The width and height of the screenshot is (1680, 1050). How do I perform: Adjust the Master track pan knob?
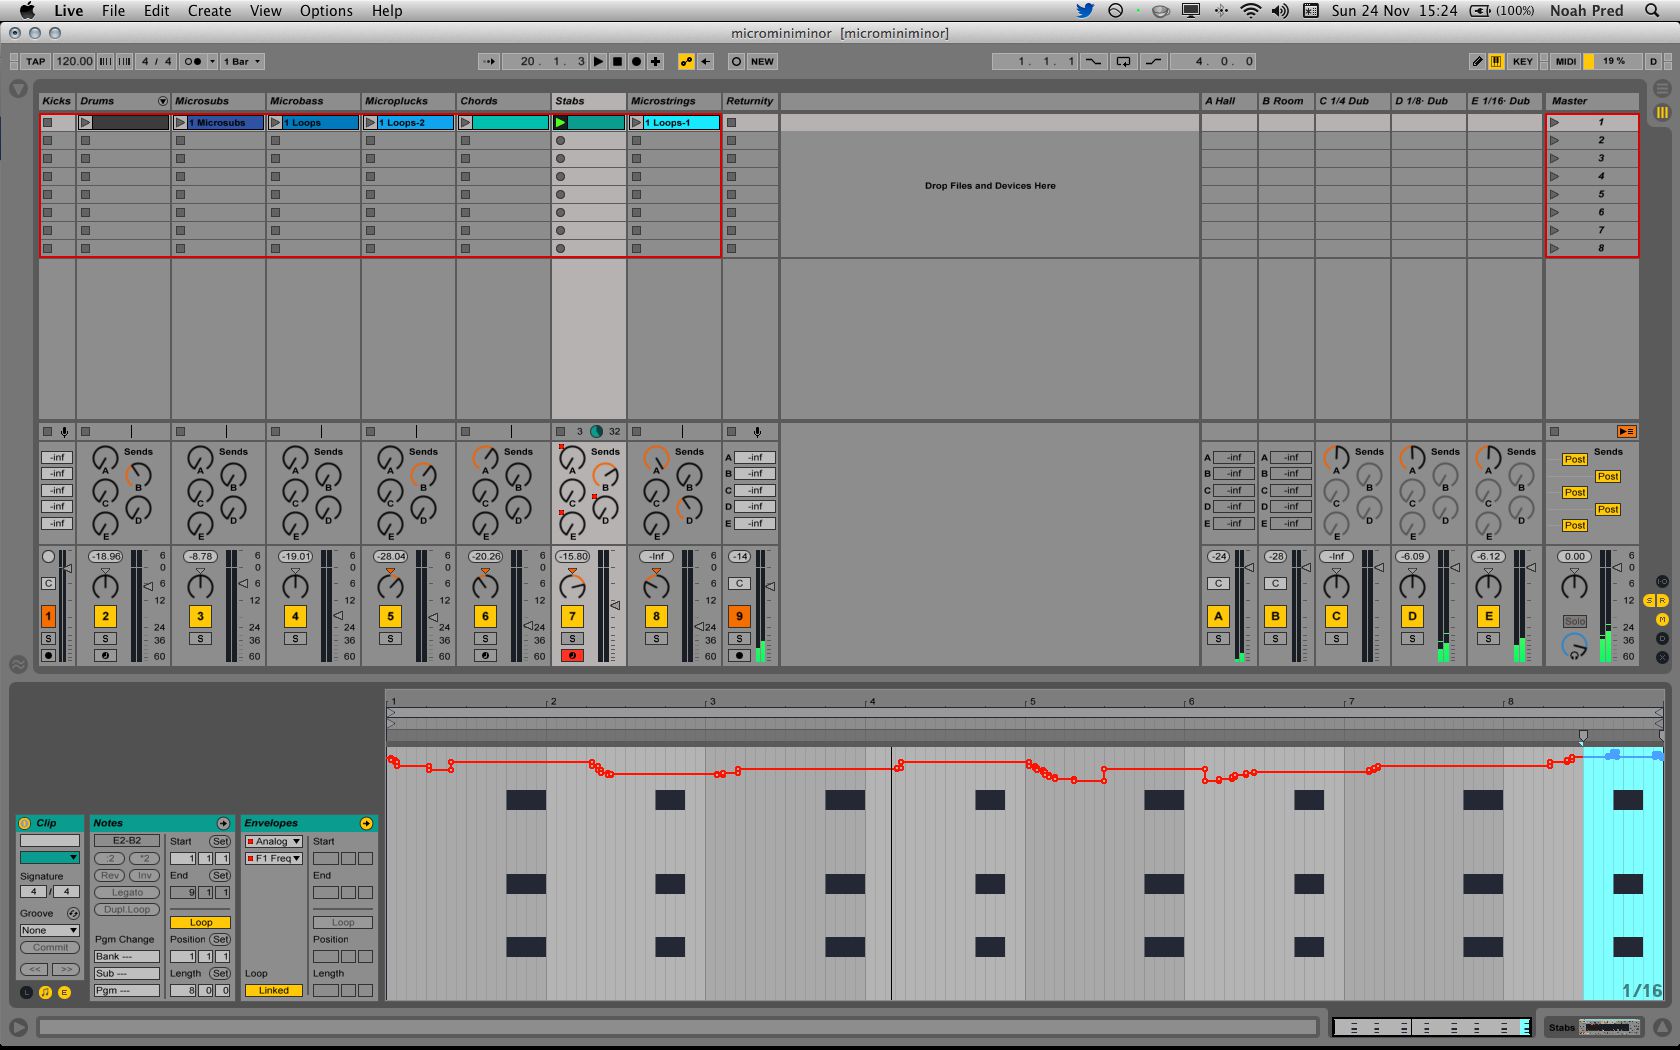1574,585
